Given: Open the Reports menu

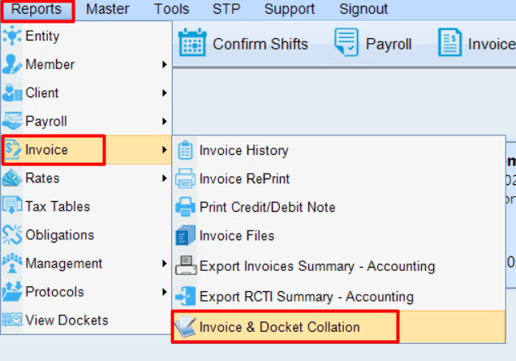Looking at the screenshot, I should pos(36,9).
